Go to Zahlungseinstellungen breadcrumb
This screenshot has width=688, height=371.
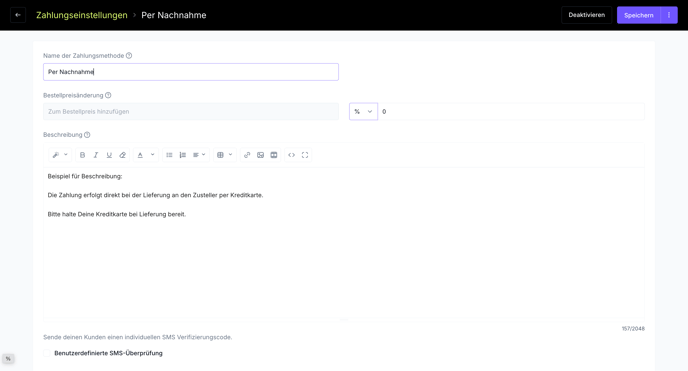(x=82, y=15)
